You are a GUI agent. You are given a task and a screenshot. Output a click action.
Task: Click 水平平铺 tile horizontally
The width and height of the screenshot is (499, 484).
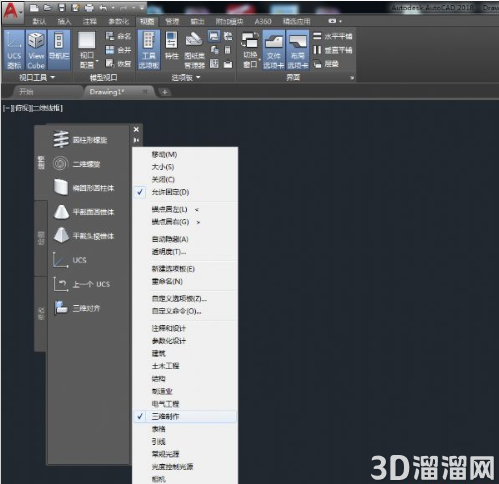click(x=332, y=36)
